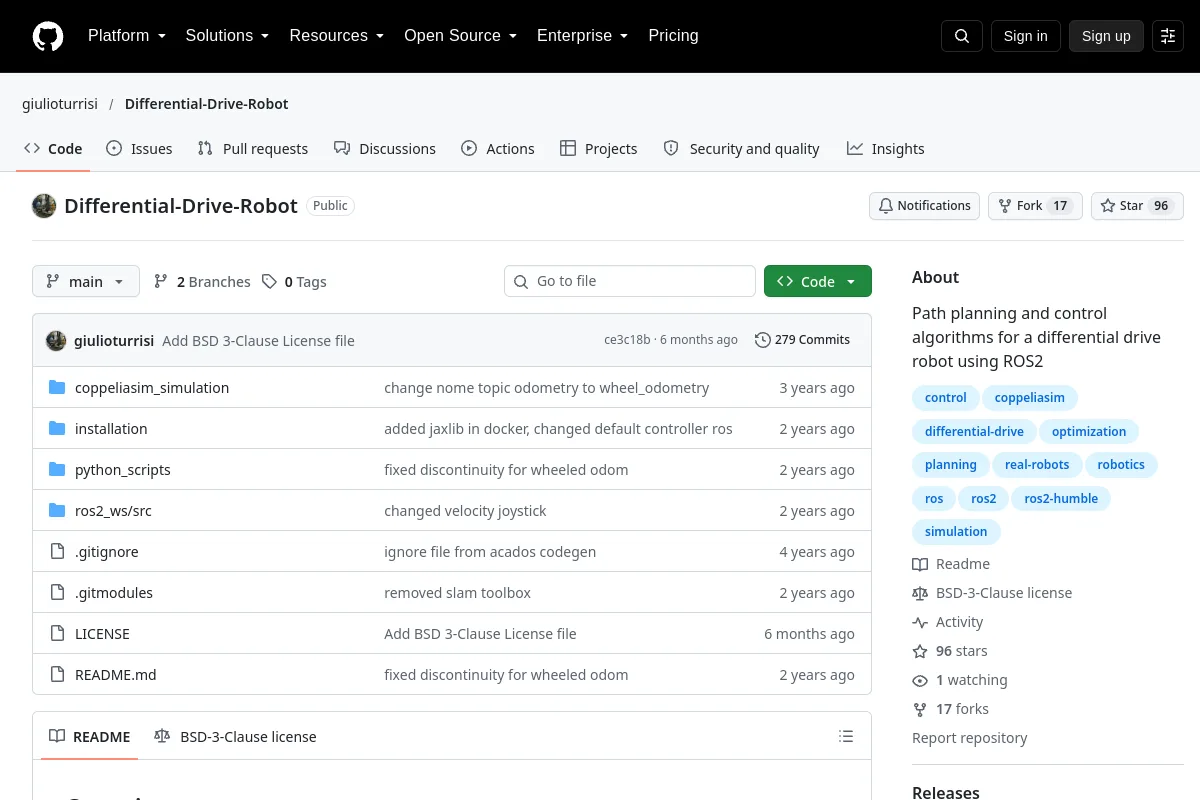Open the ros2_ws/src folder
Viewport: 1200px width, 800px height.
tap(113, 511)
